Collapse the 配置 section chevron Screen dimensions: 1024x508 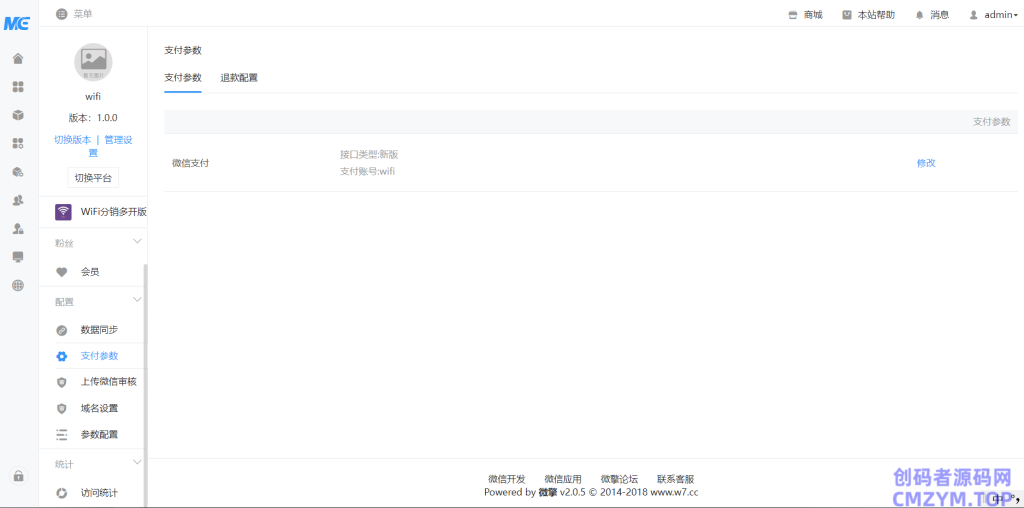137,300
